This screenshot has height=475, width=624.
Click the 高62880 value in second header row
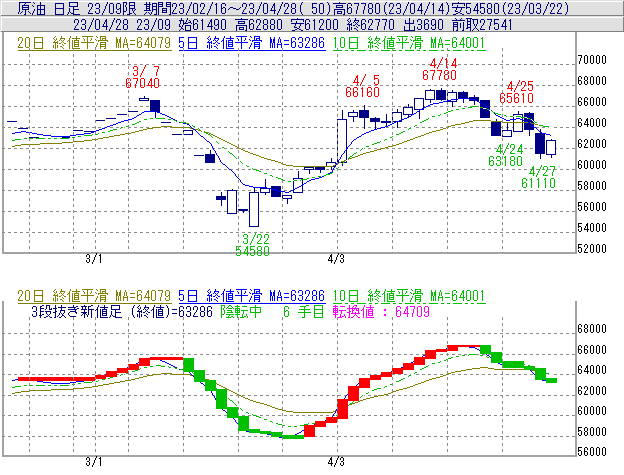[x=259, y=25]
